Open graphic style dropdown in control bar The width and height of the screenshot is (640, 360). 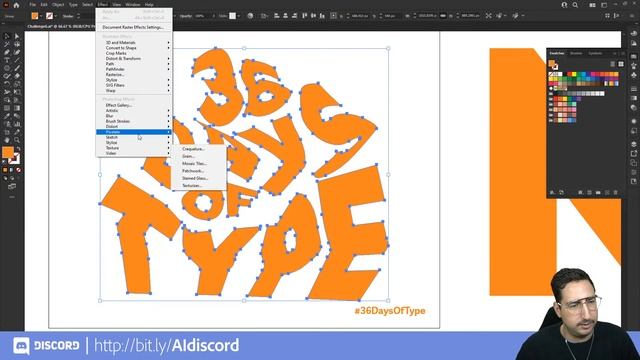[238, 16]
